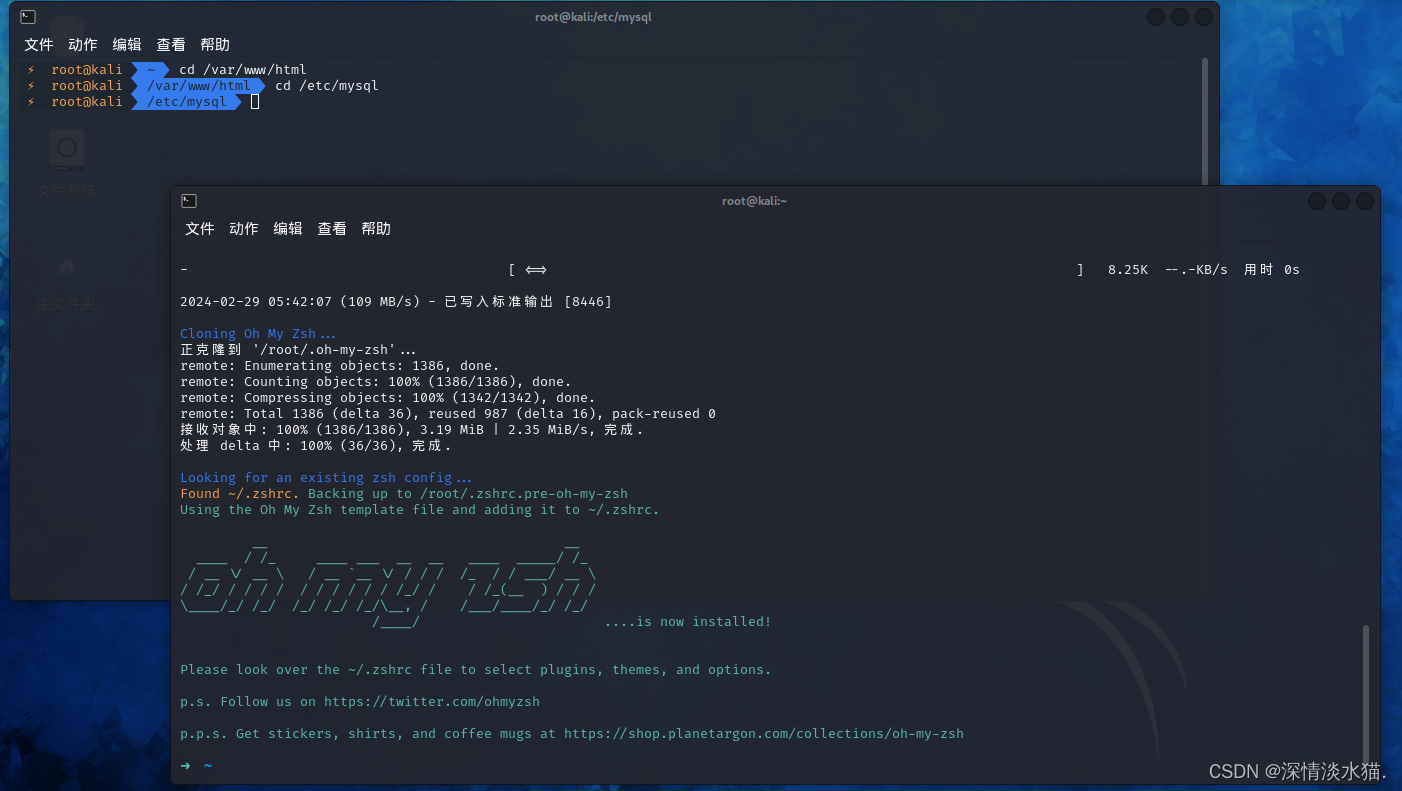Click the shop.planetargon.com oh-my-zsh link
1402x791 pixels.
(x=764, y=733)
